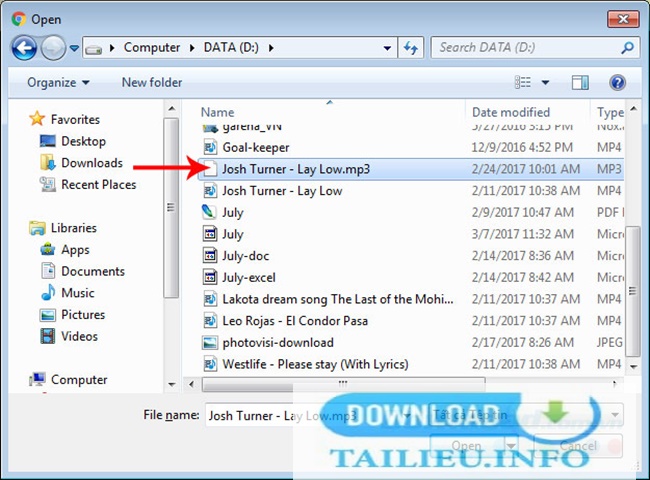Image resolution: width=650 pixels, height=480 pixels.
Task: Open the Documents library
Action: [93, 271]
